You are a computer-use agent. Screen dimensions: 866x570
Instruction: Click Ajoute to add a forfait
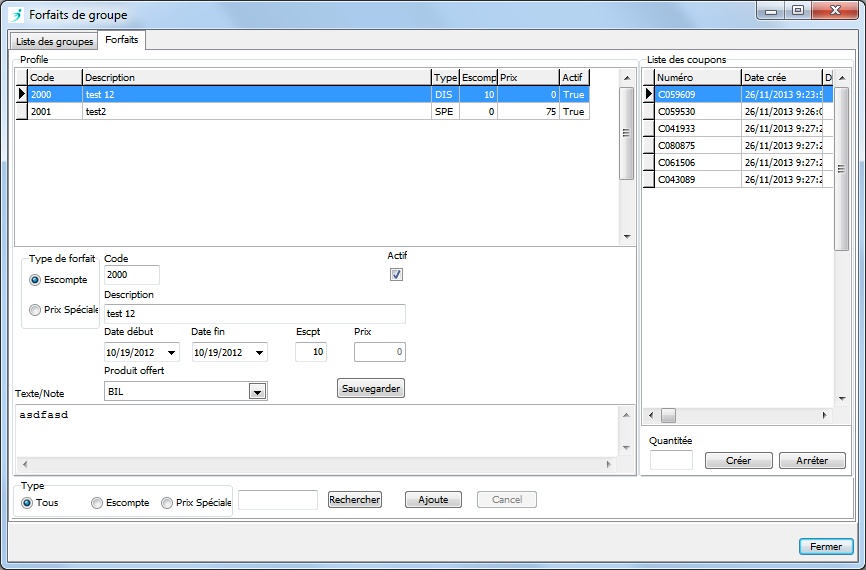[x=433, y=500]
